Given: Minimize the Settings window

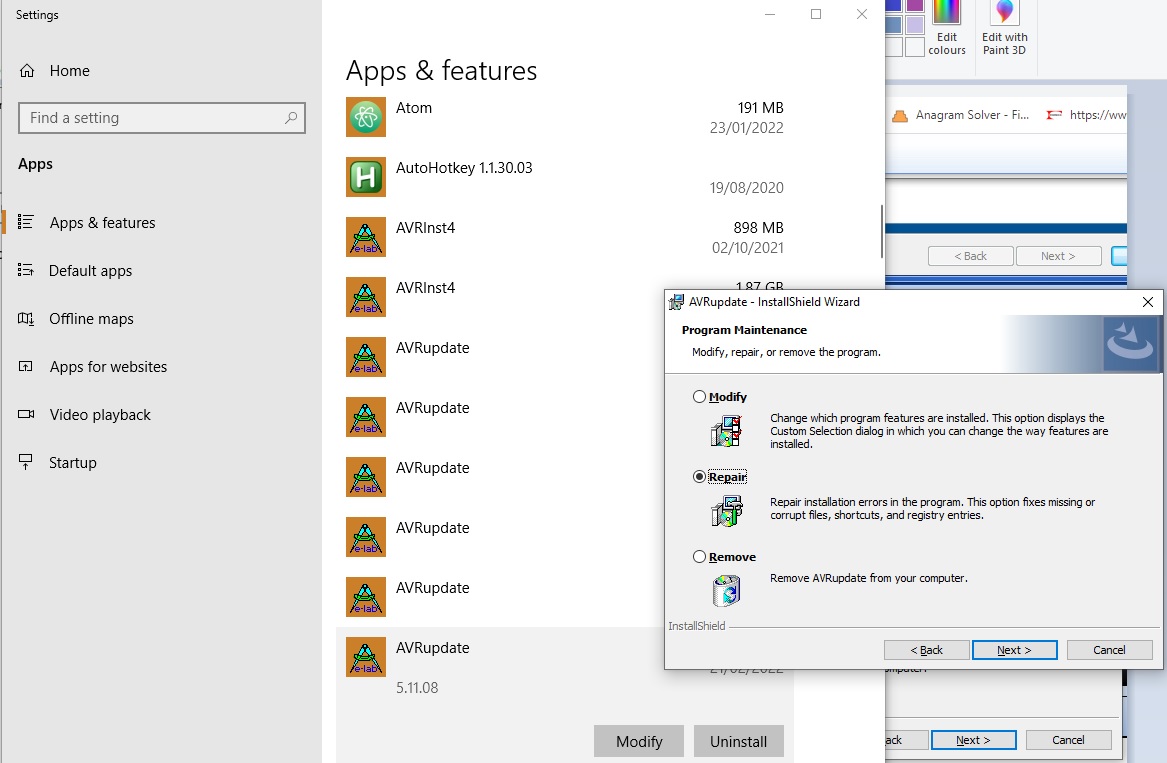Looking at the screenshot, I should pos(770,14).
